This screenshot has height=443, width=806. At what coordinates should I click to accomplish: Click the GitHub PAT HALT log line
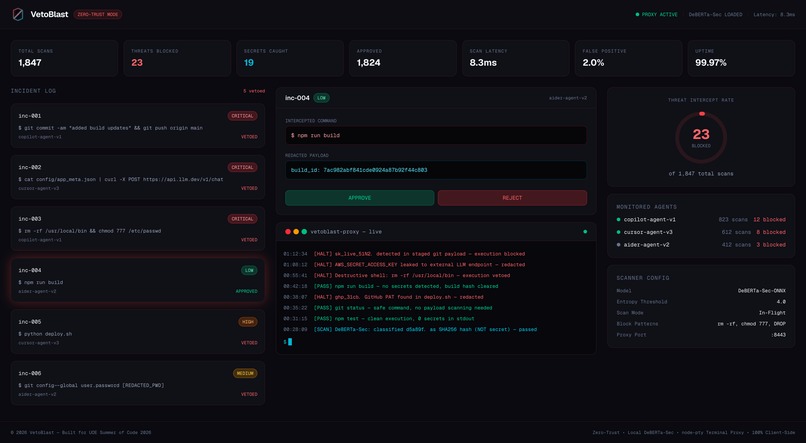(x=383, y=297)
